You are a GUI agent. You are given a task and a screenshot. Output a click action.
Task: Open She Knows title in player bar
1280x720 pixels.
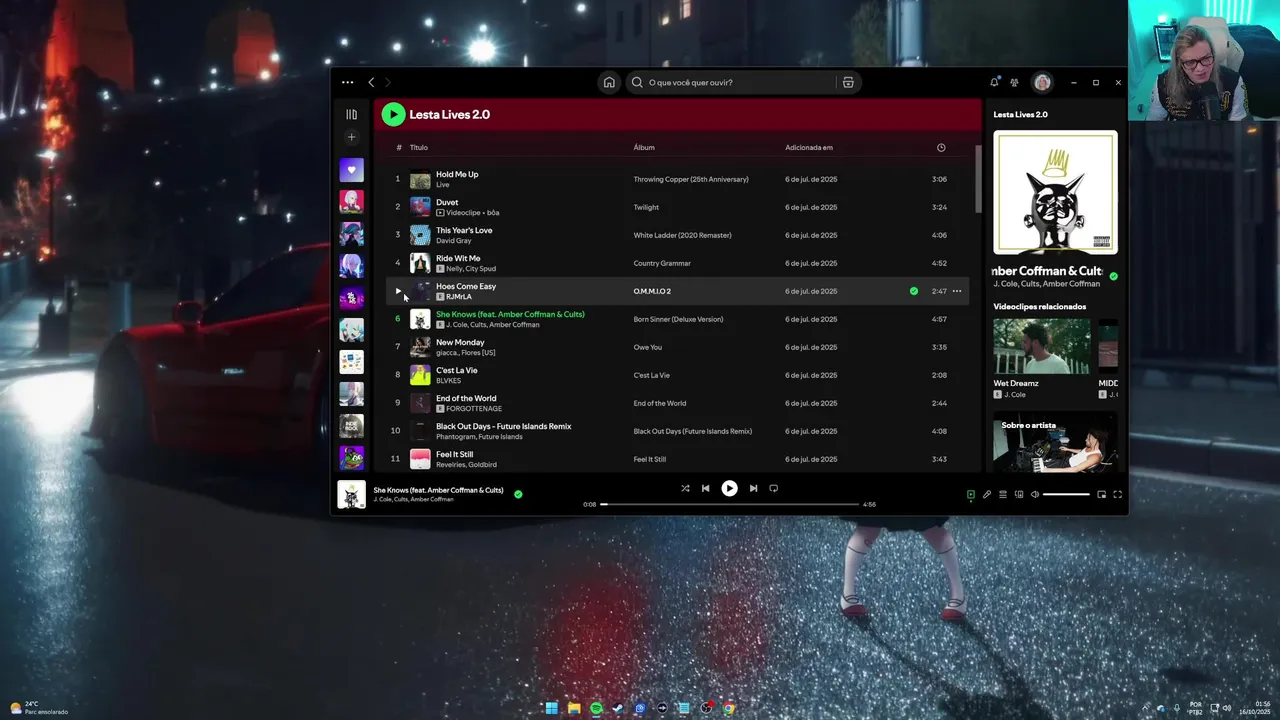tap(438, 490)
